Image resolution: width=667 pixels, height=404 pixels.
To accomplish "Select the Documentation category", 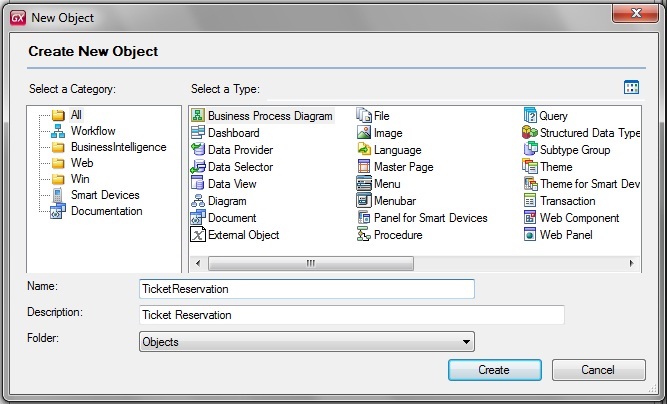I will point(106,211).
